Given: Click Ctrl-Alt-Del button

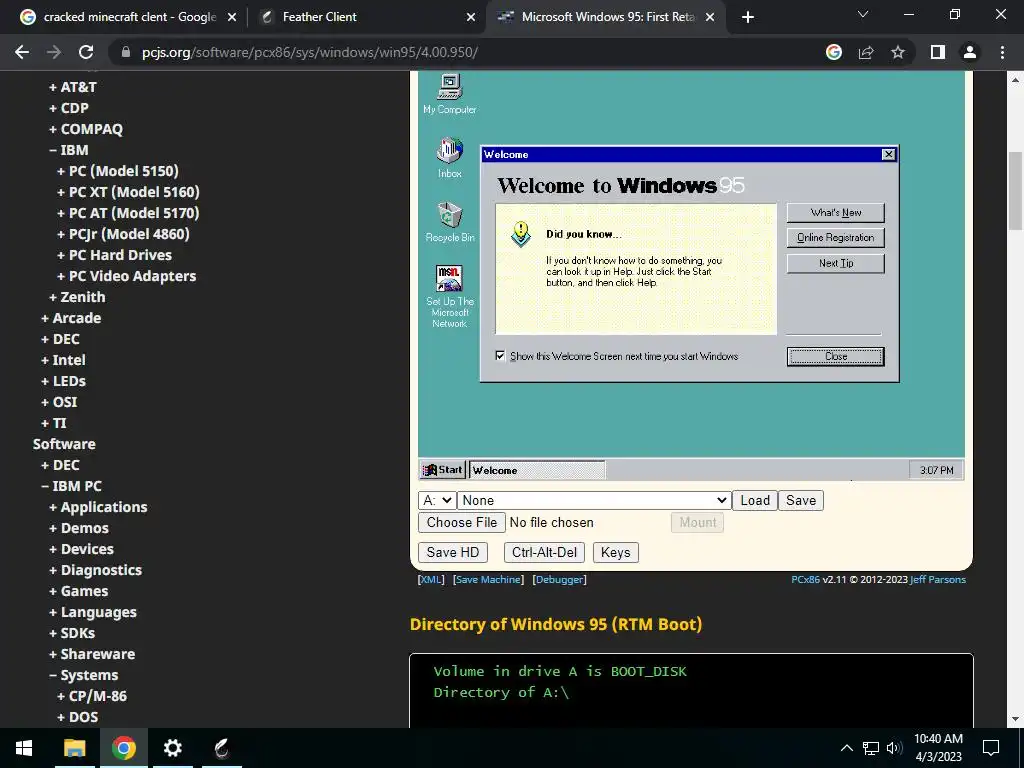Looking at the screenshot, I should click(x=544, y=552).
